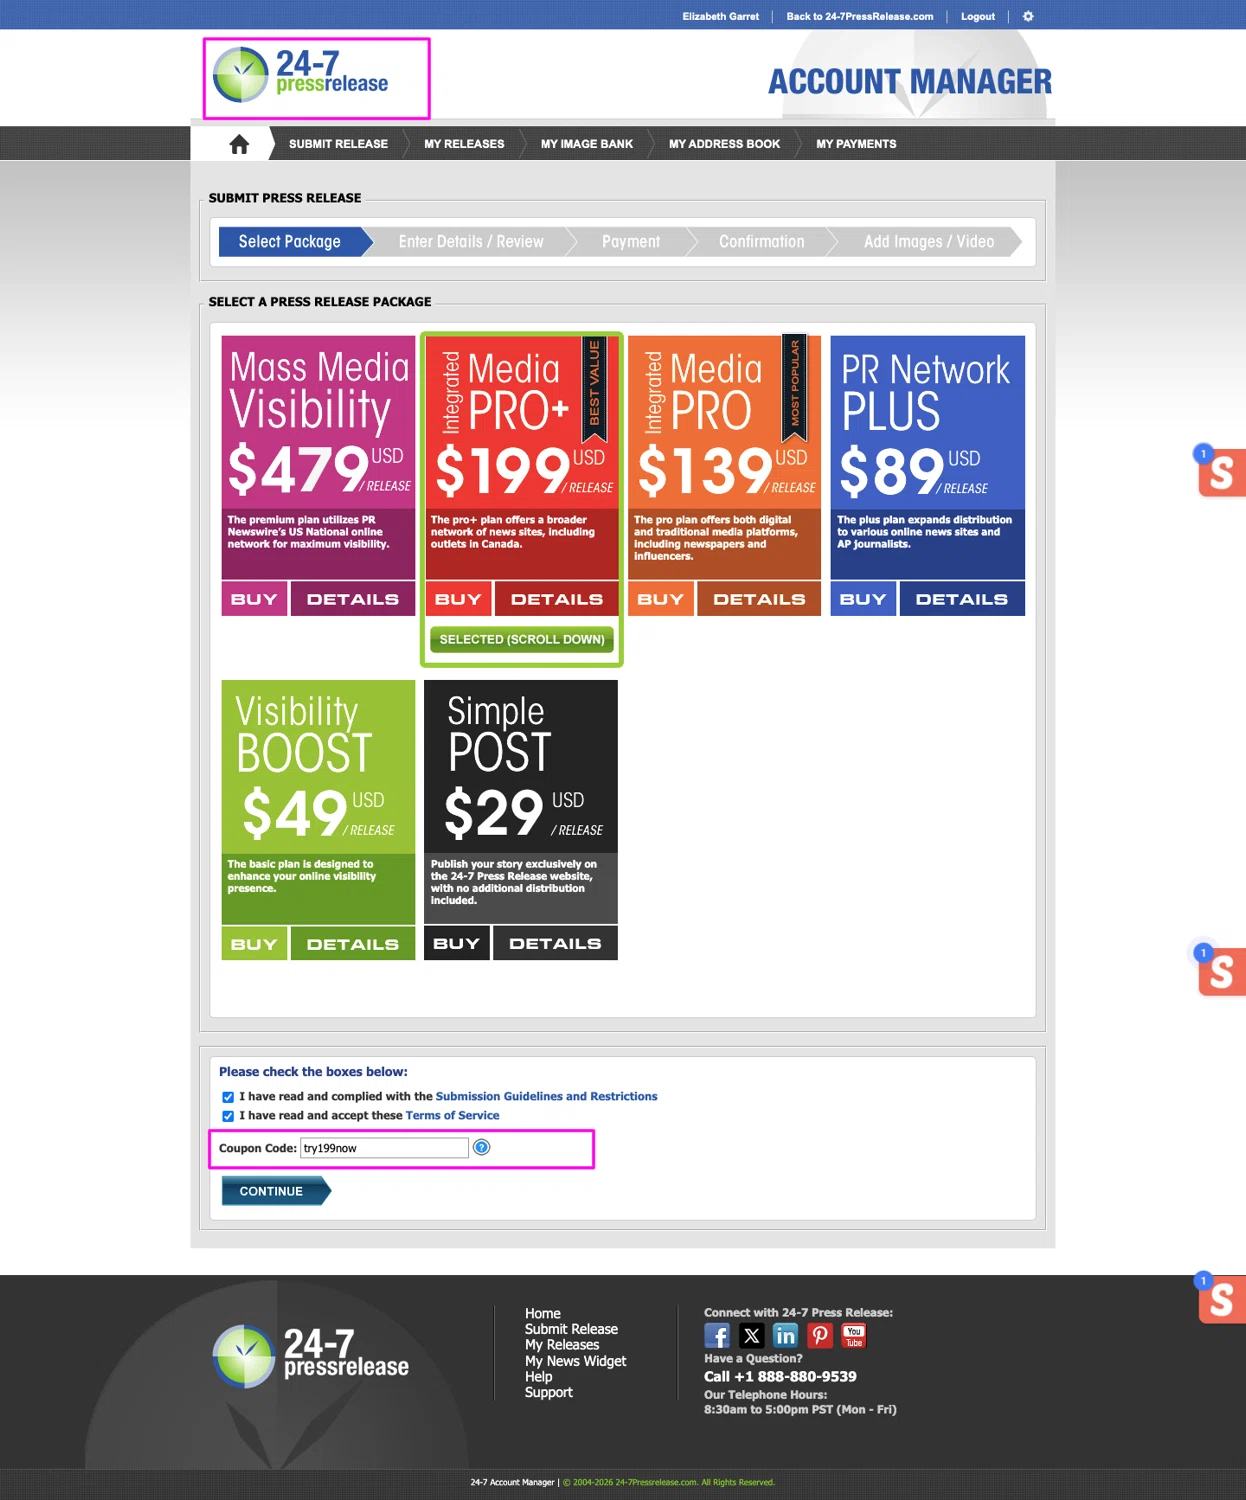The image size is (1246, 1500).
Task: Open the footer Home link
Action: click(x=543, y=1314)
